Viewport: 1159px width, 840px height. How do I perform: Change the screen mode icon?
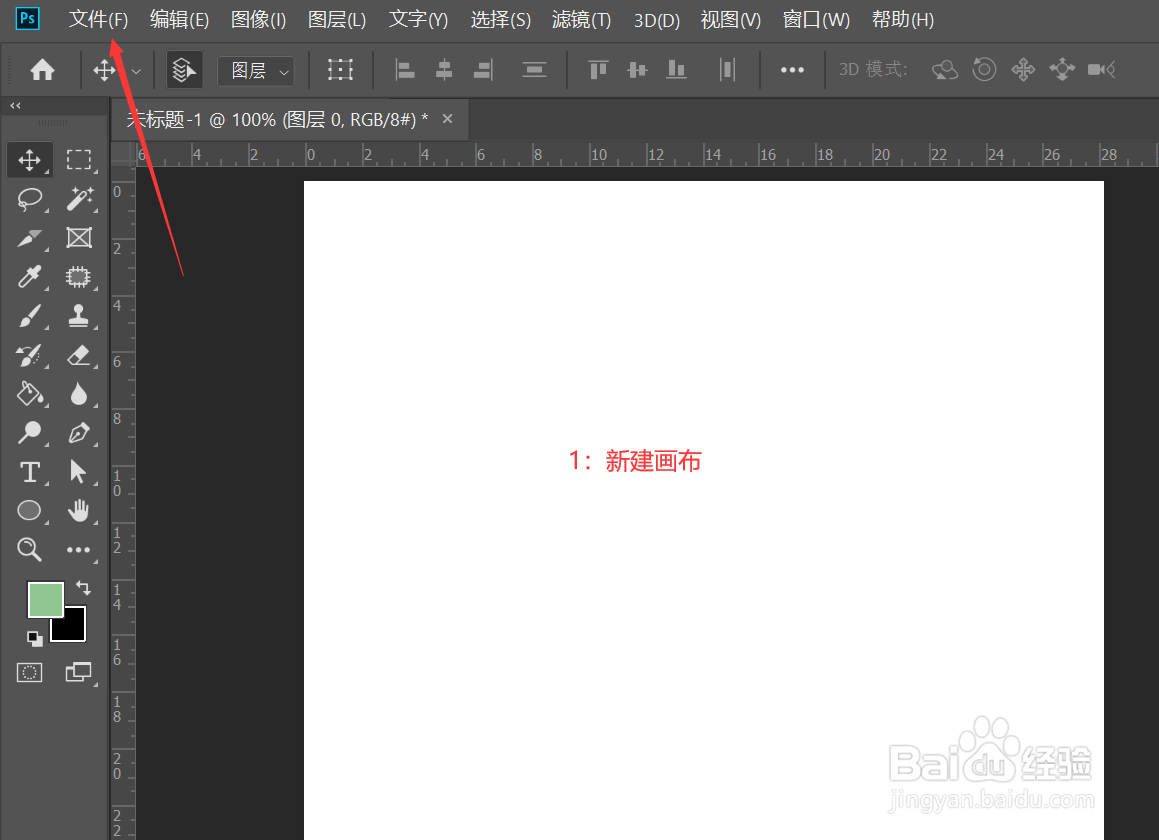[78, 672]
